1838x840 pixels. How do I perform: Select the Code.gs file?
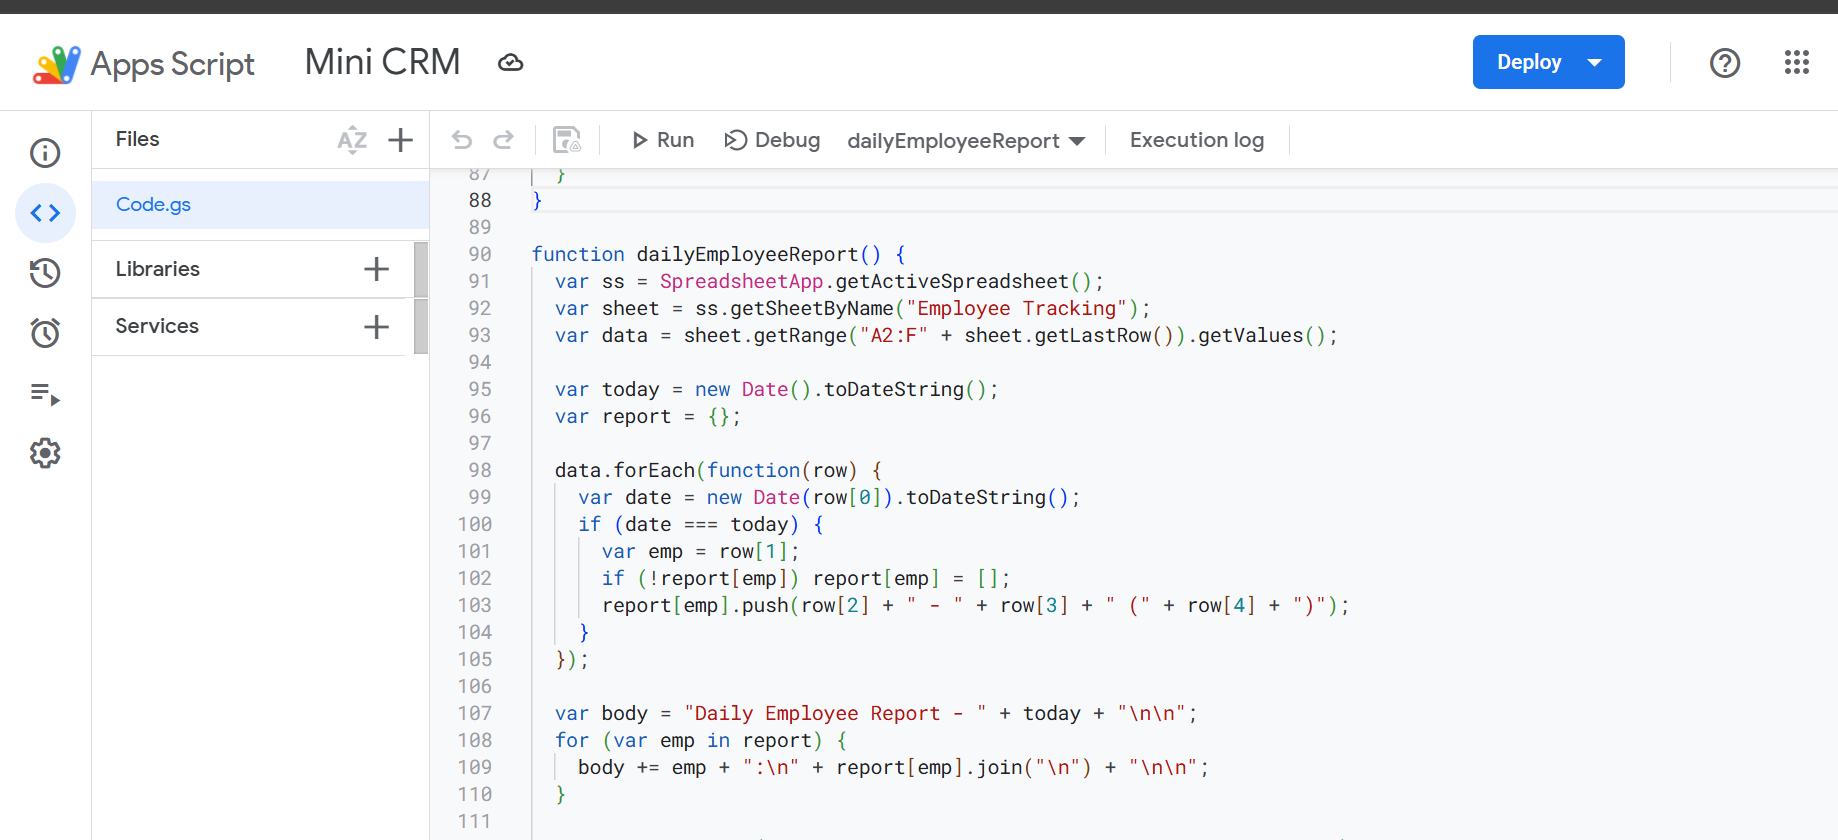point(153,204)
